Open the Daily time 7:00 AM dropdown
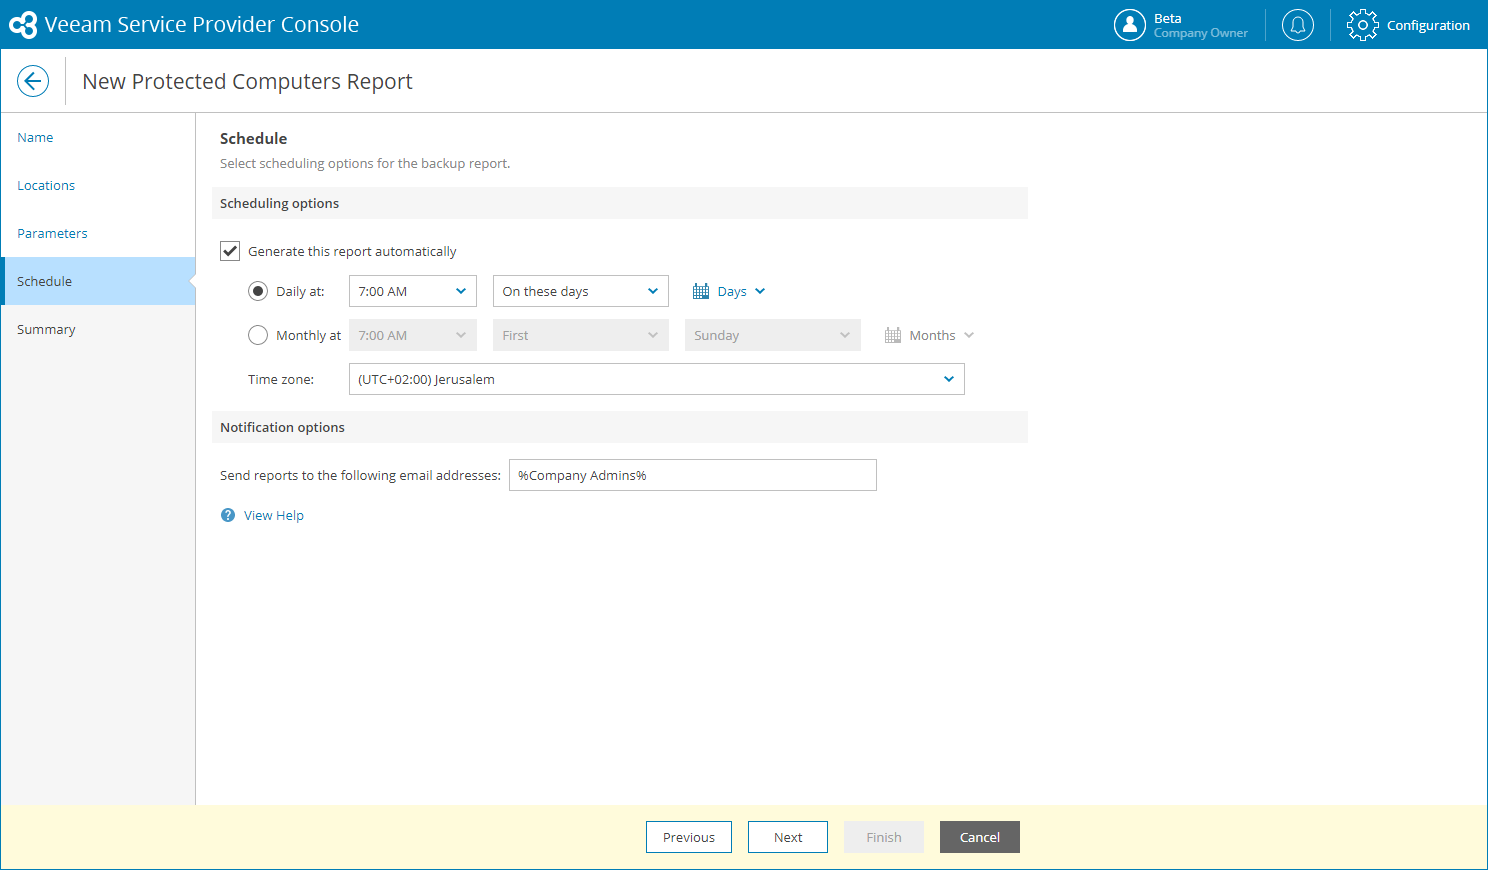The height and width of the screenshot is (870, 1488). coord(413,291)
